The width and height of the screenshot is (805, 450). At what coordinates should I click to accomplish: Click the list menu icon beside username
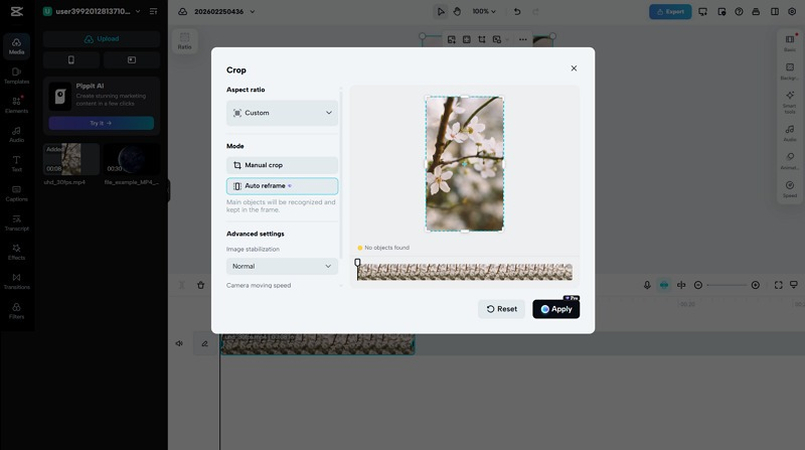tap(154, 11)
